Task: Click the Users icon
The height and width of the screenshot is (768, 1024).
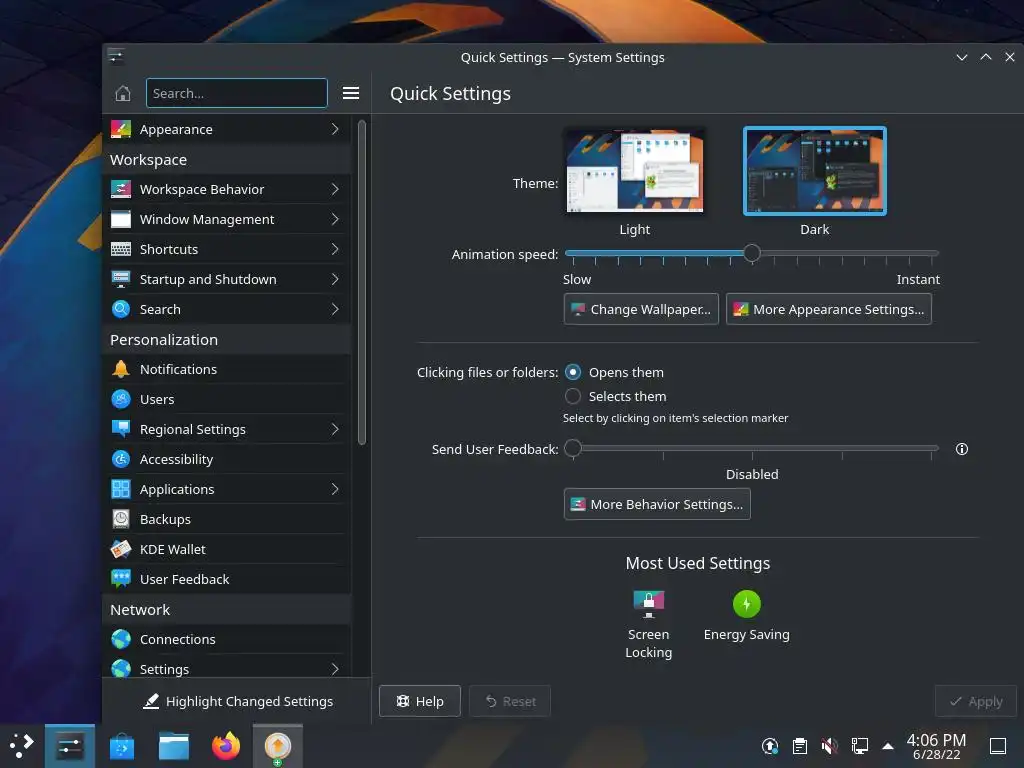Action: (121, 399)
